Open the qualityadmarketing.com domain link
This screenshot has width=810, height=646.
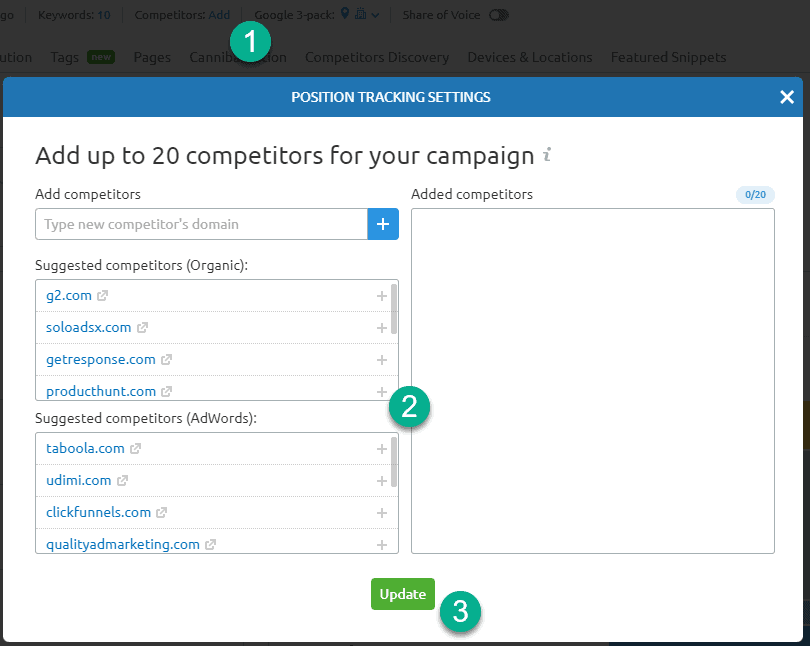(123, 544)
